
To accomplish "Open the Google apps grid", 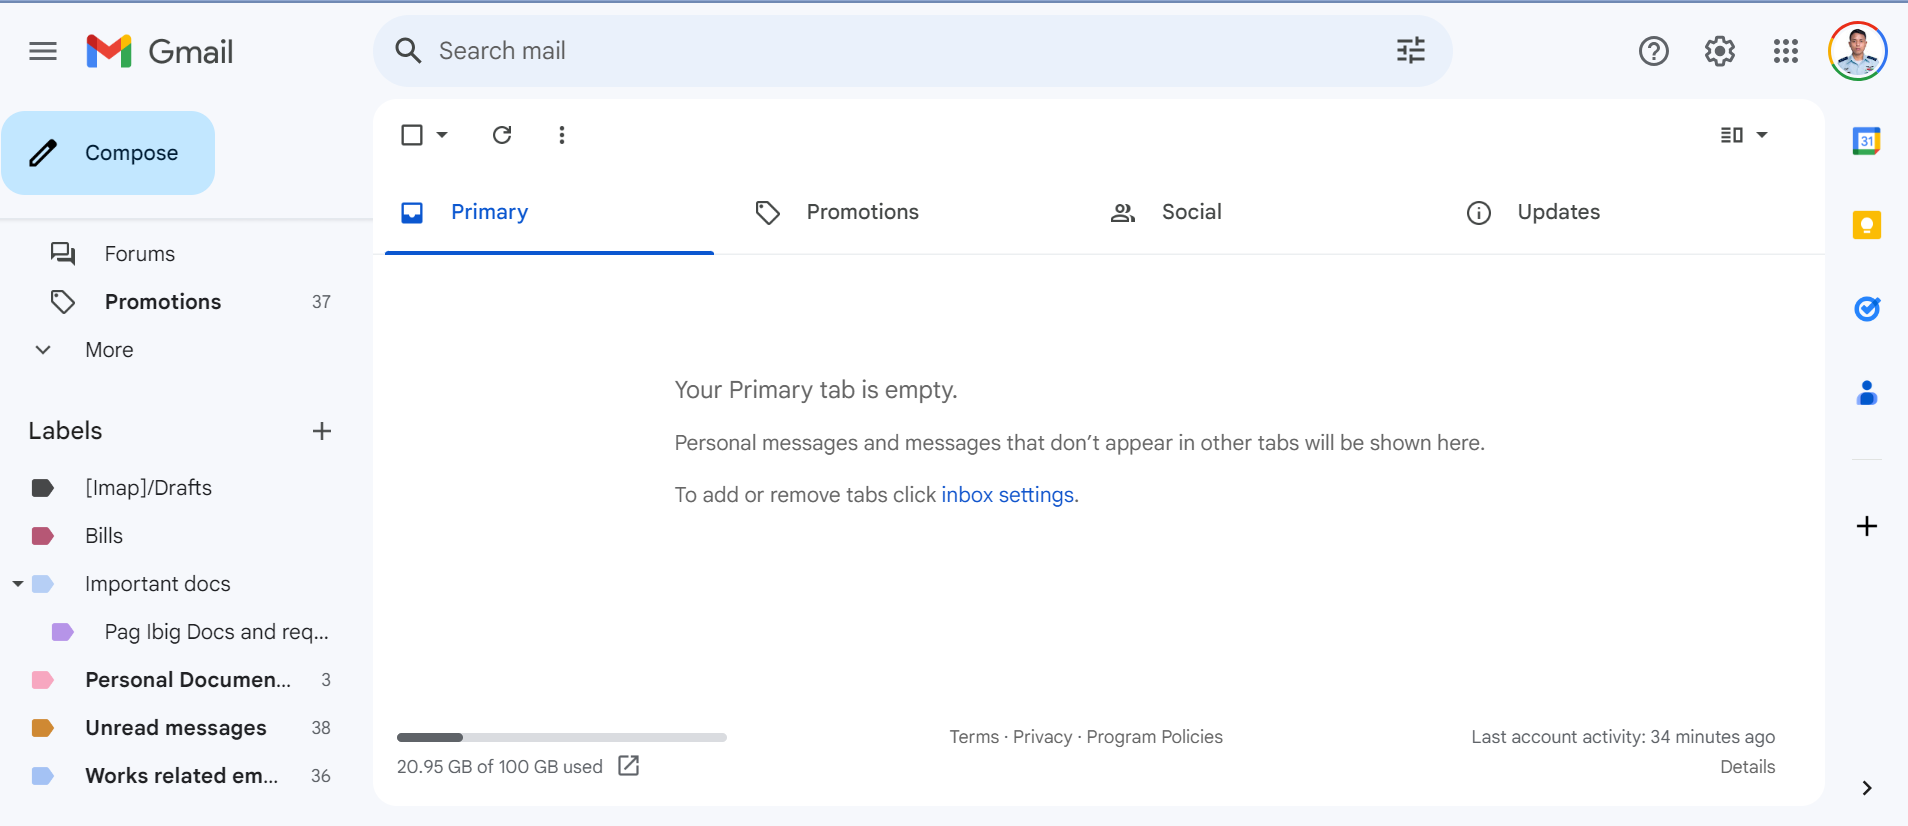I will 1785,51.
